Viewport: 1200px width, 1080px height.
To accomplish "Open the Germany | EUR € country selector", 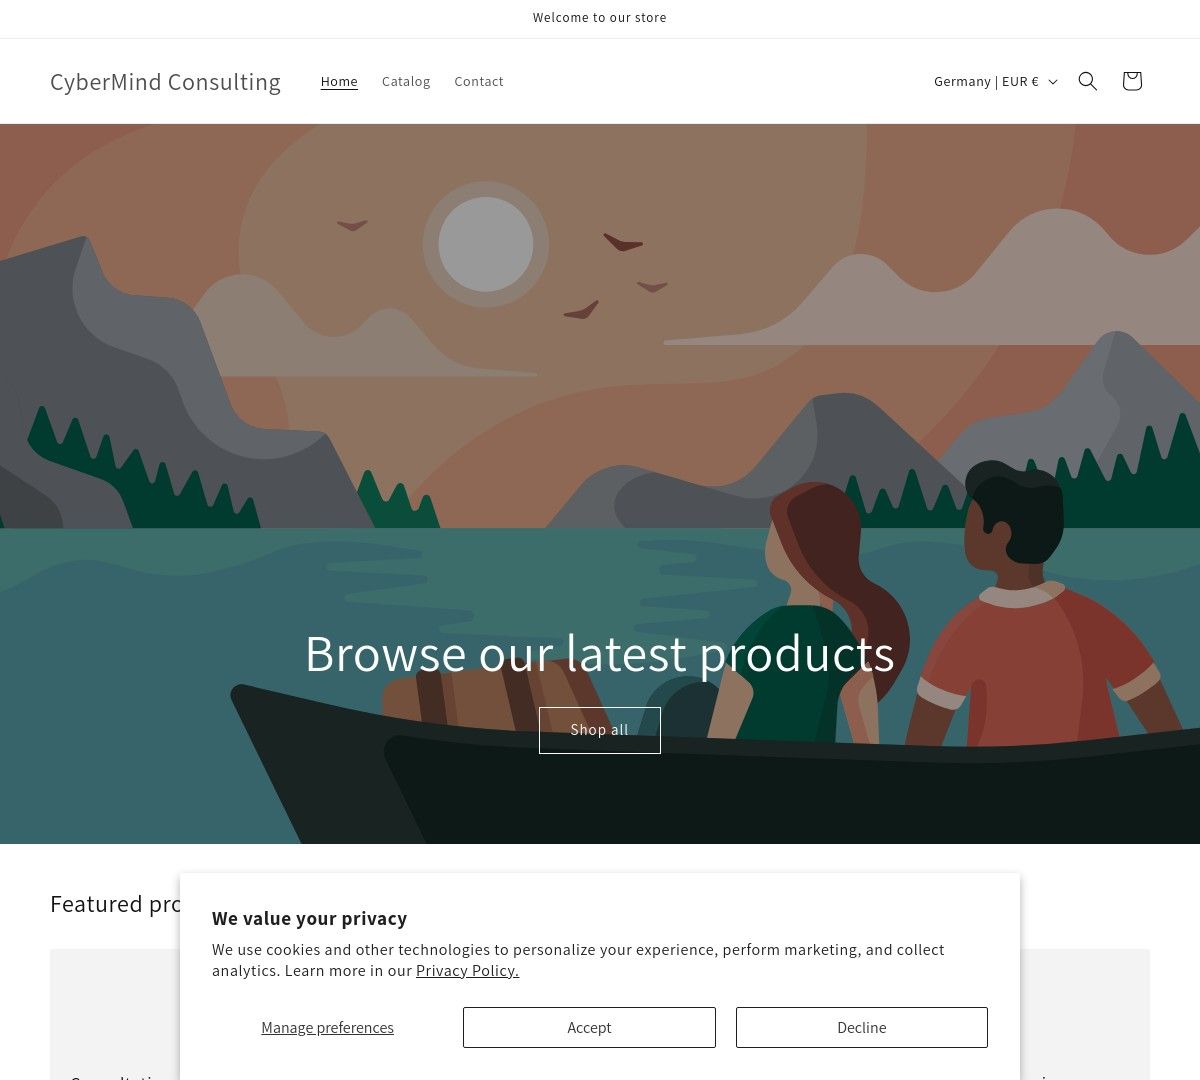I will (996, 81).
